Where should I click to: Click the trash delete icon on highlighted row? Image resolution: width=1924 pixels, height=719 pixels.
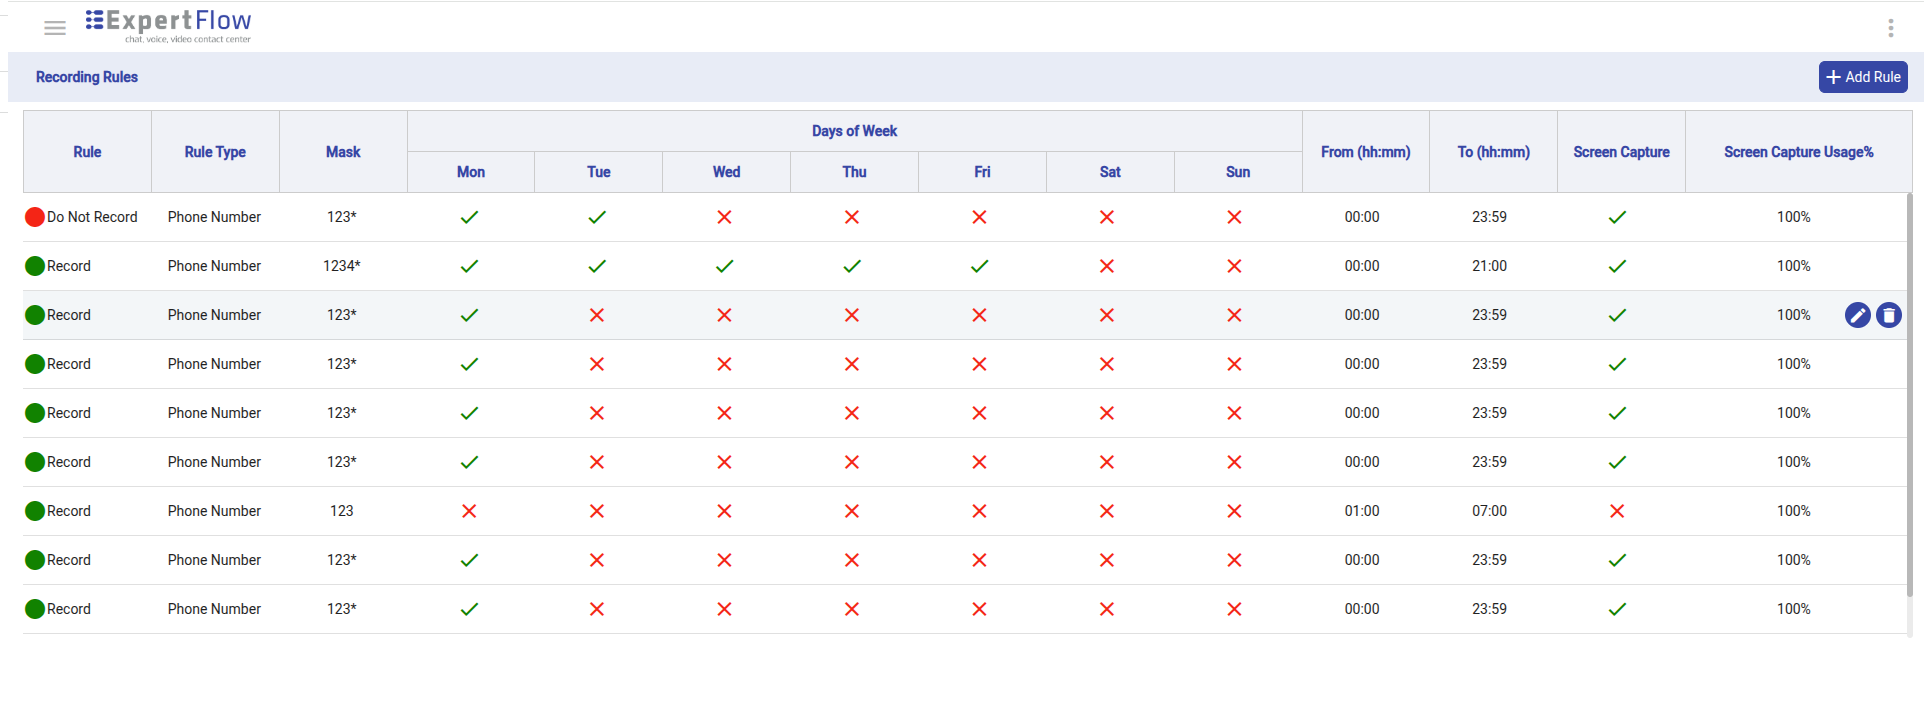(1888, 315)
